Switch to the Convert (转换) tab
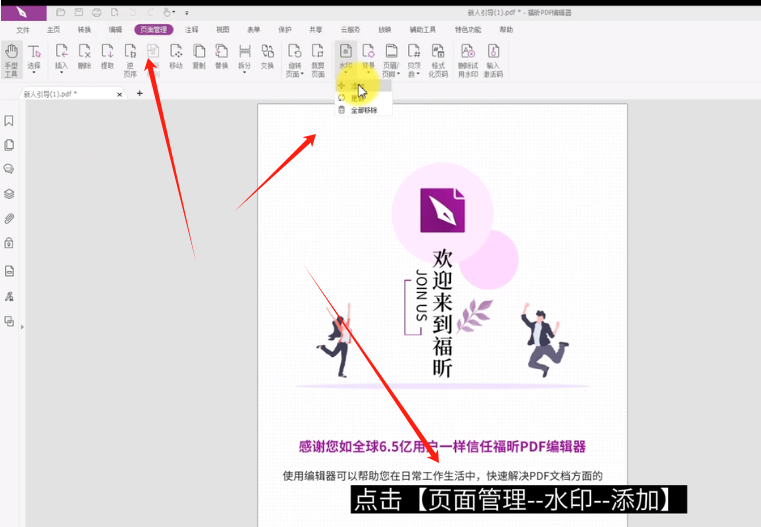 (x=84, y=30)
